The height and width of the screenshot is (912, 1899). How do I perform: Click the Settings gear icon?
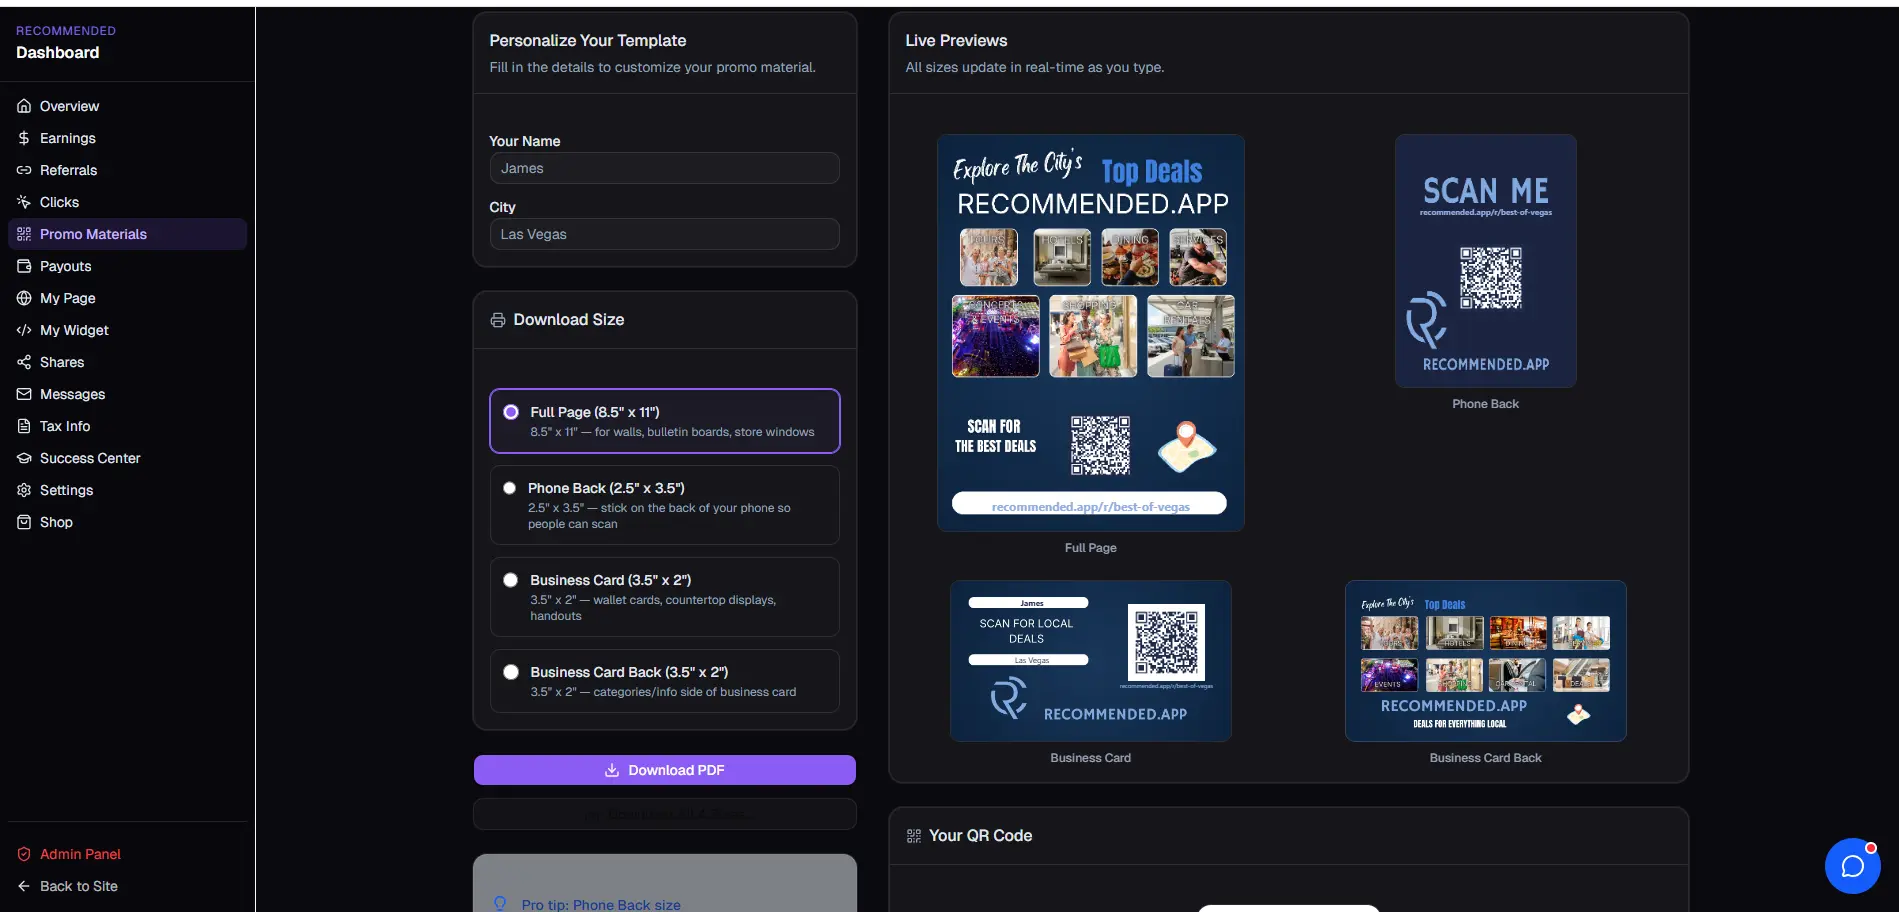click(x=24, y=490)
